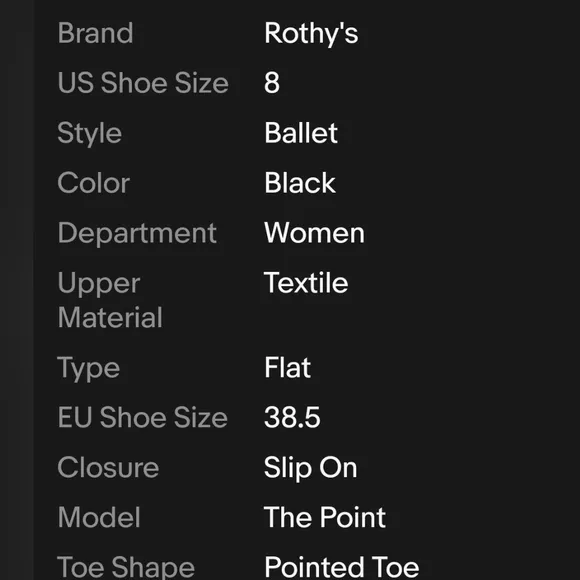Select the Pointed Toe value
The height and width of the screenshot is (580, 580).
(x=341, y=567)
